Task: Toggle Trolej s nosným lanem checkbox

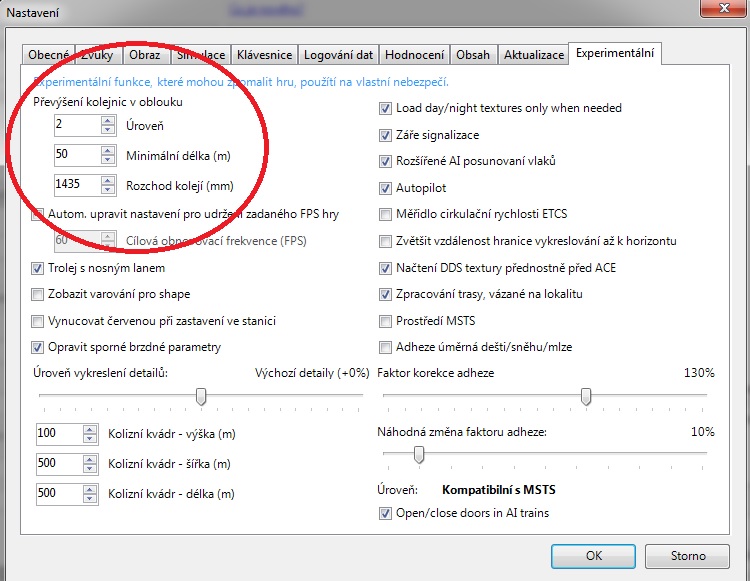Action: tap(38, 268)
